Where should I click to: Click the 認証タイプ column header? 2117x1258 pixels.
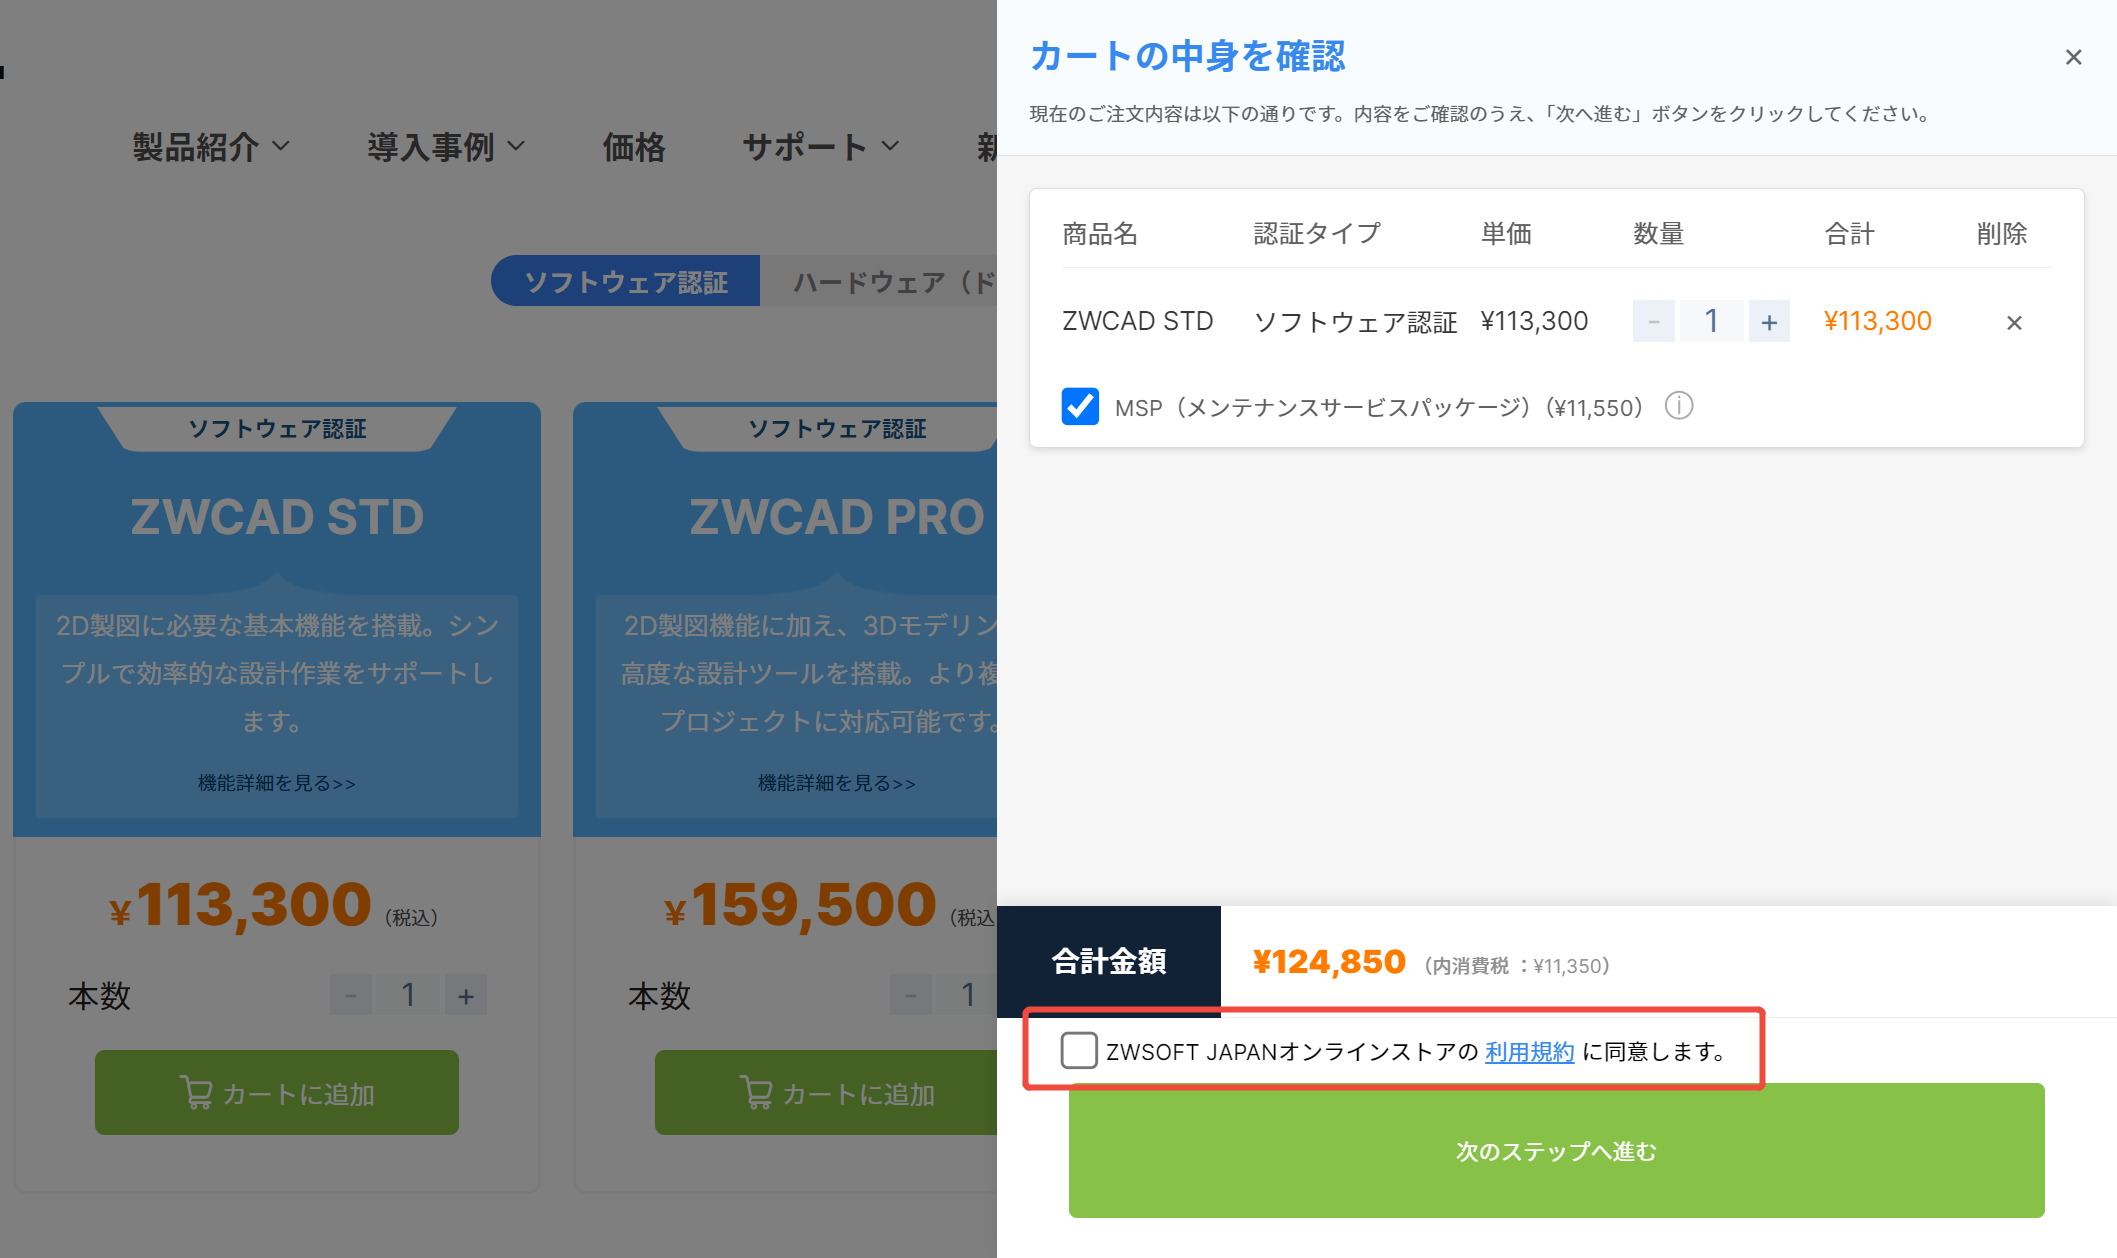[x=1317, y=233]
